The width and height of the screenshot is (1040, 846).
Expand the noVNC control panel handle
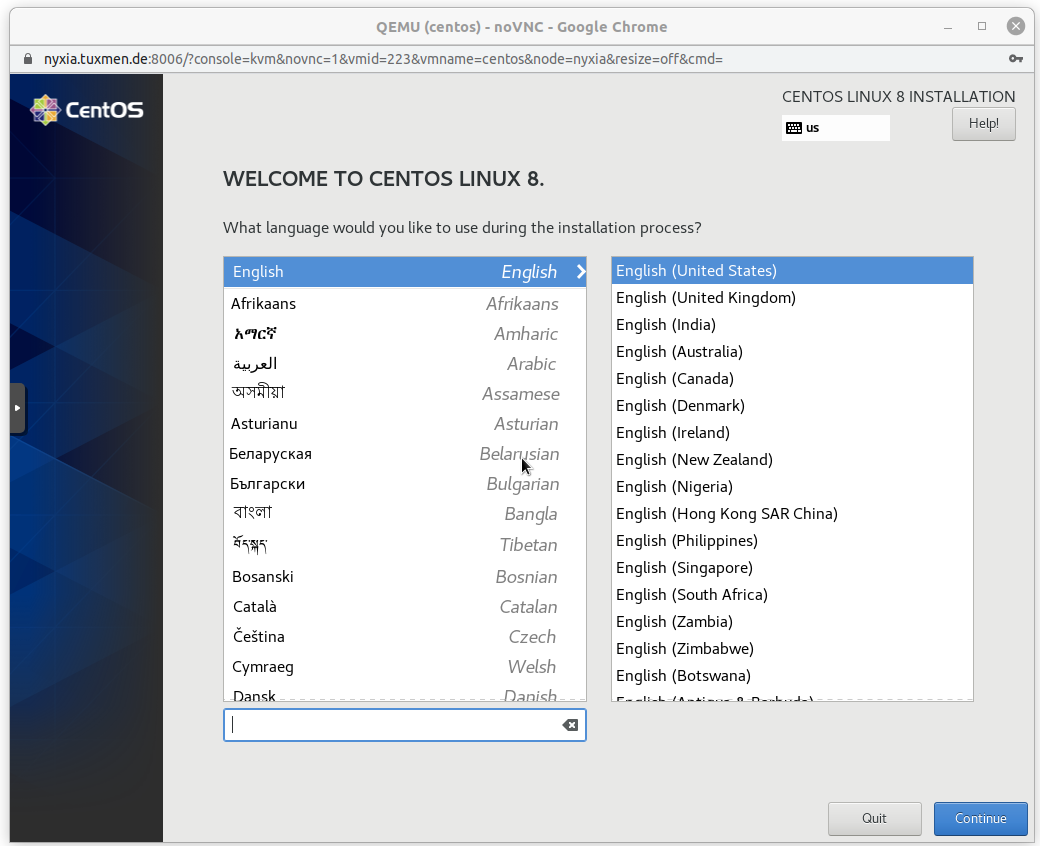point(17,408)
